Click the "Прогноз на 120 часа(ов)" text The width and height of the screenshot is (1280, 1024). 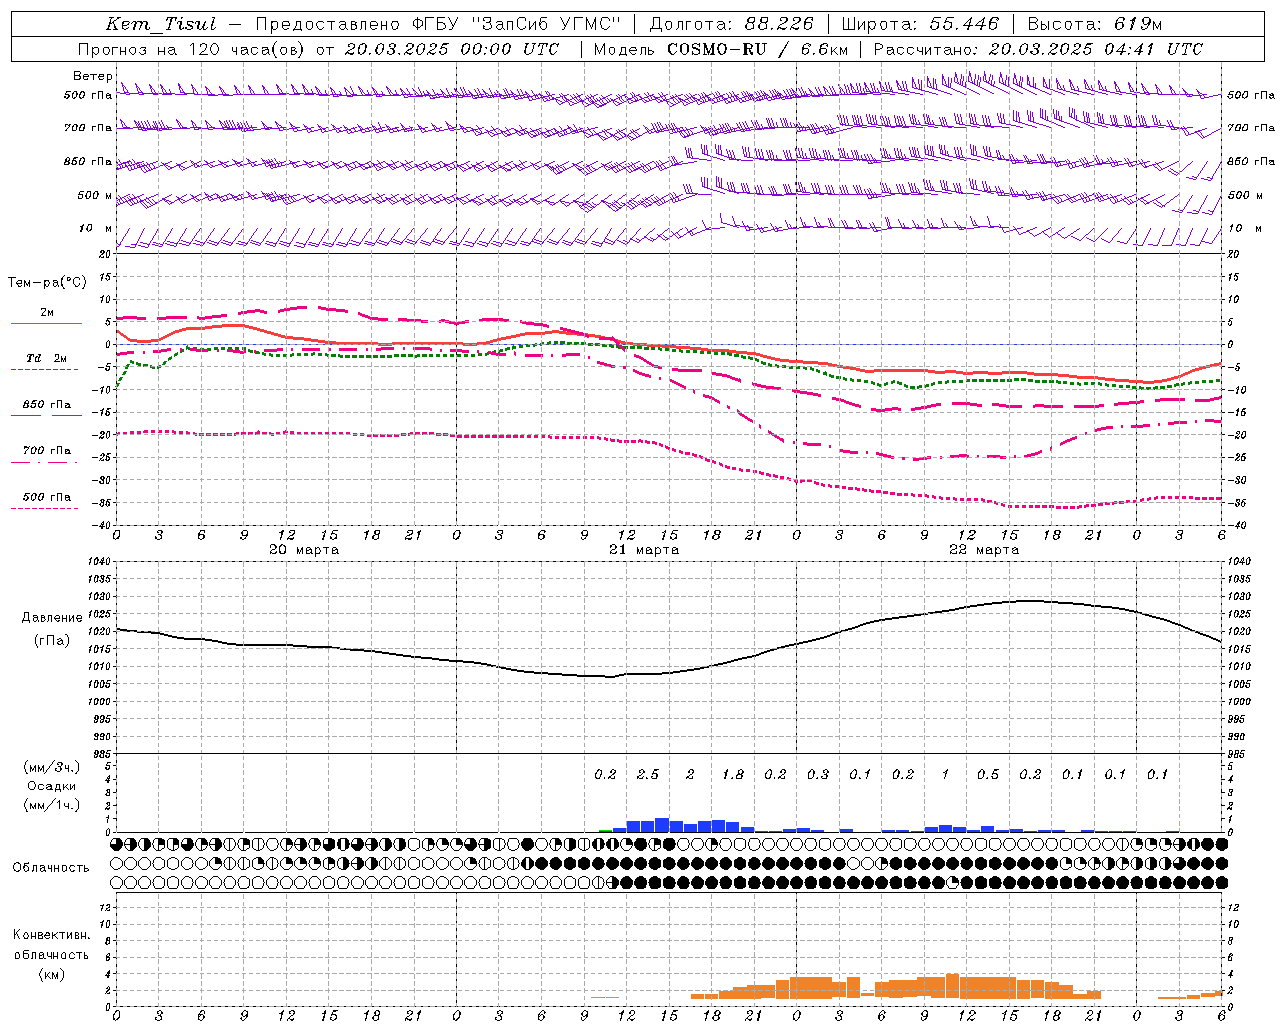pos(191,49)
